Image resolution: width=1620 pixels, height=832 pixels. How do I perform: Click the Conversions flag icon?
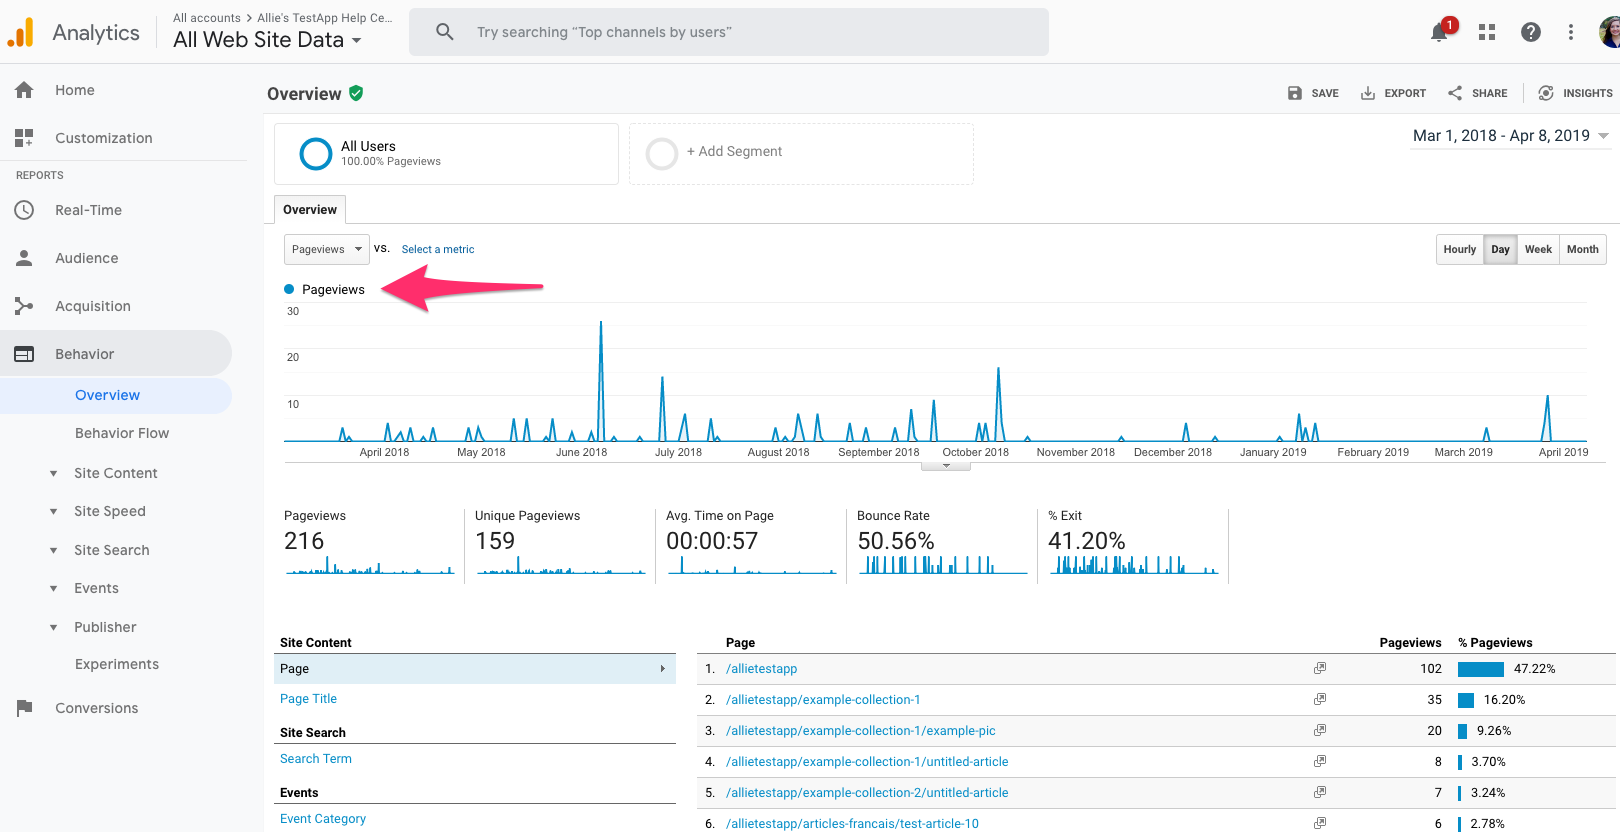click(x=24, y=708)
